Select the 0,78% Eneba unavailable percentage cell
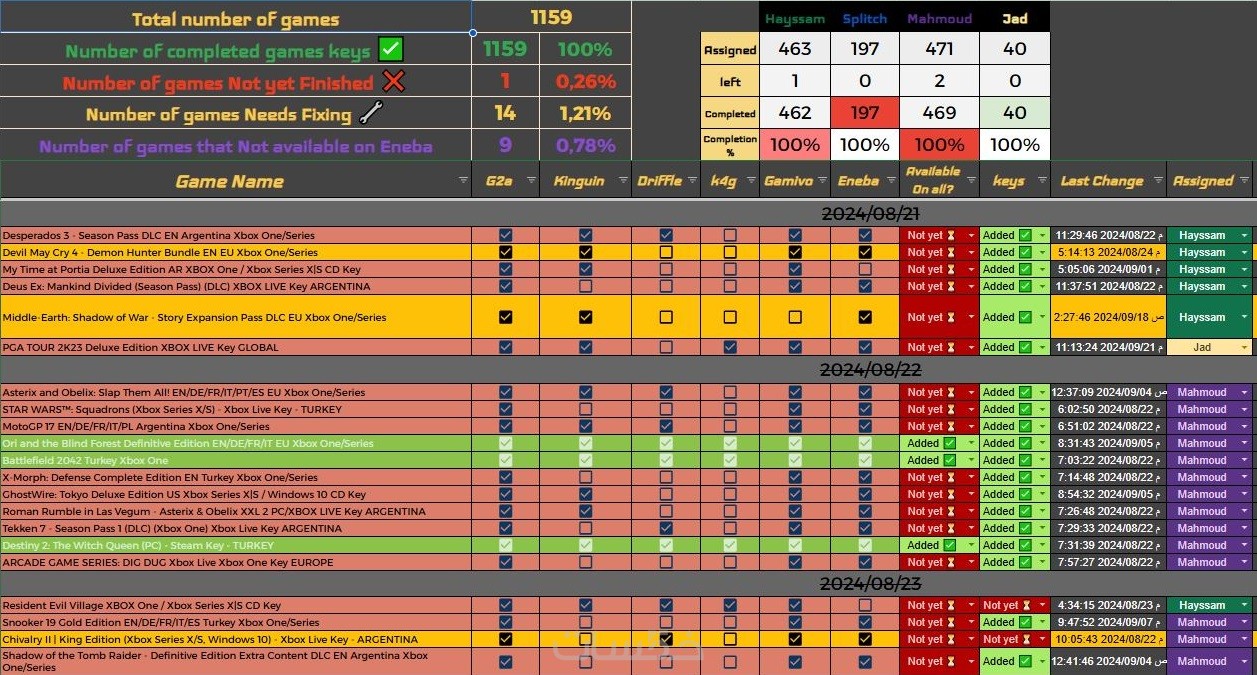The height and width of the screenshot is (675, 1257). point(585,145)
